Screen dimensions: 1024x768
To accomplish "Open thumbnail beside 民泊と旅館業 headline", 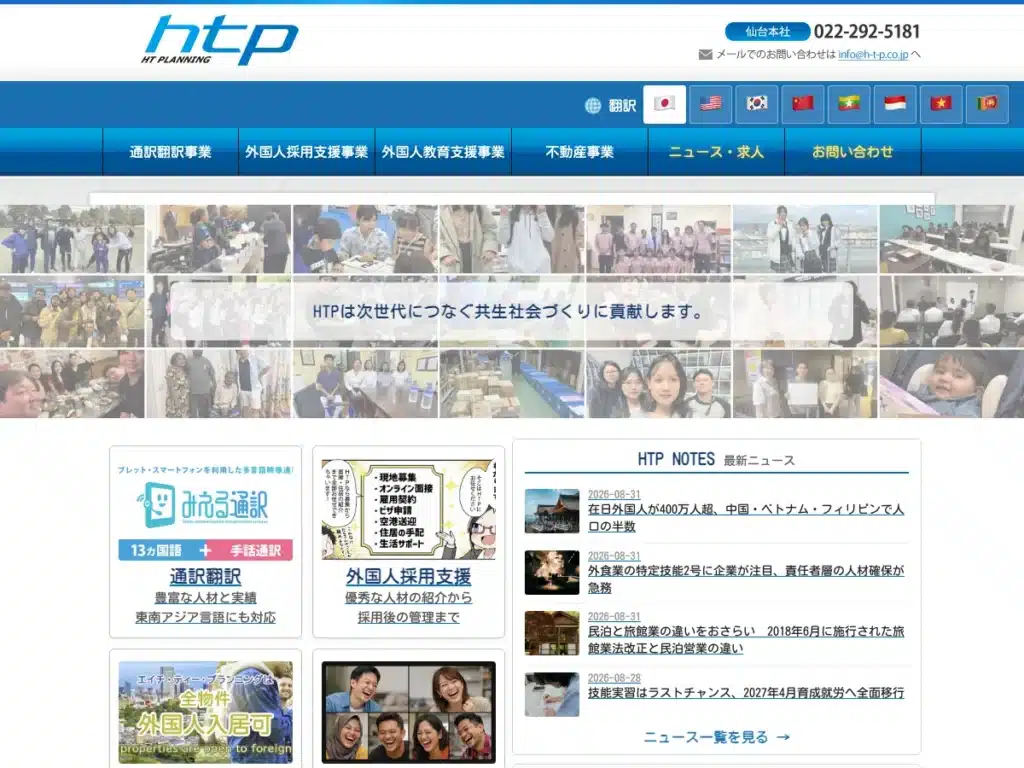I will pyautogui.click(x=552, y=633).
